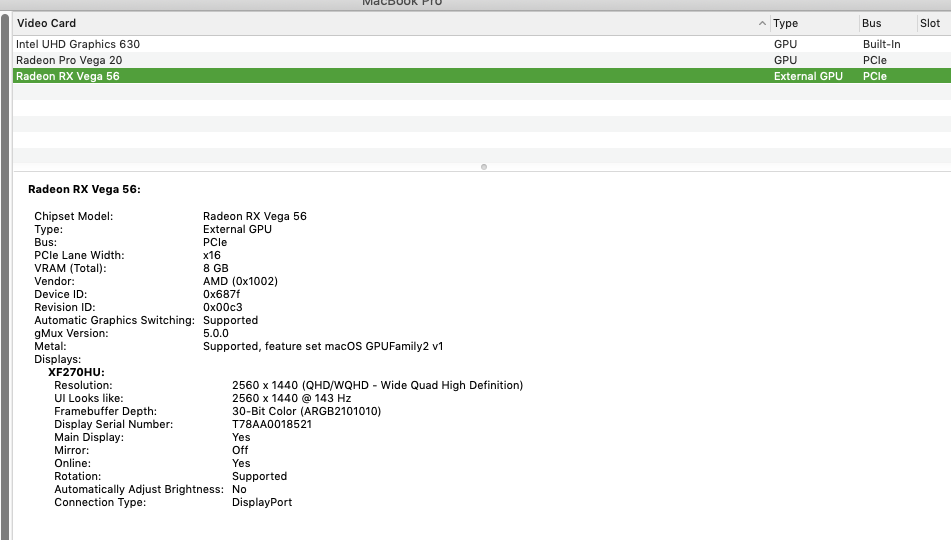Viewport: 951px width, 540px height.
Task: Sort by the Type column header
Action: point(815,23)
